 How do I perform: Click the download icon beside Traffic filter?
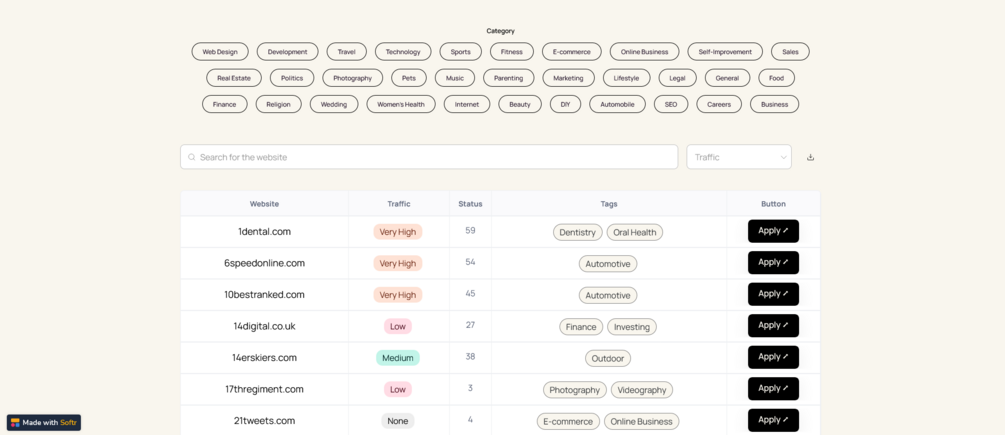point(810,157)
